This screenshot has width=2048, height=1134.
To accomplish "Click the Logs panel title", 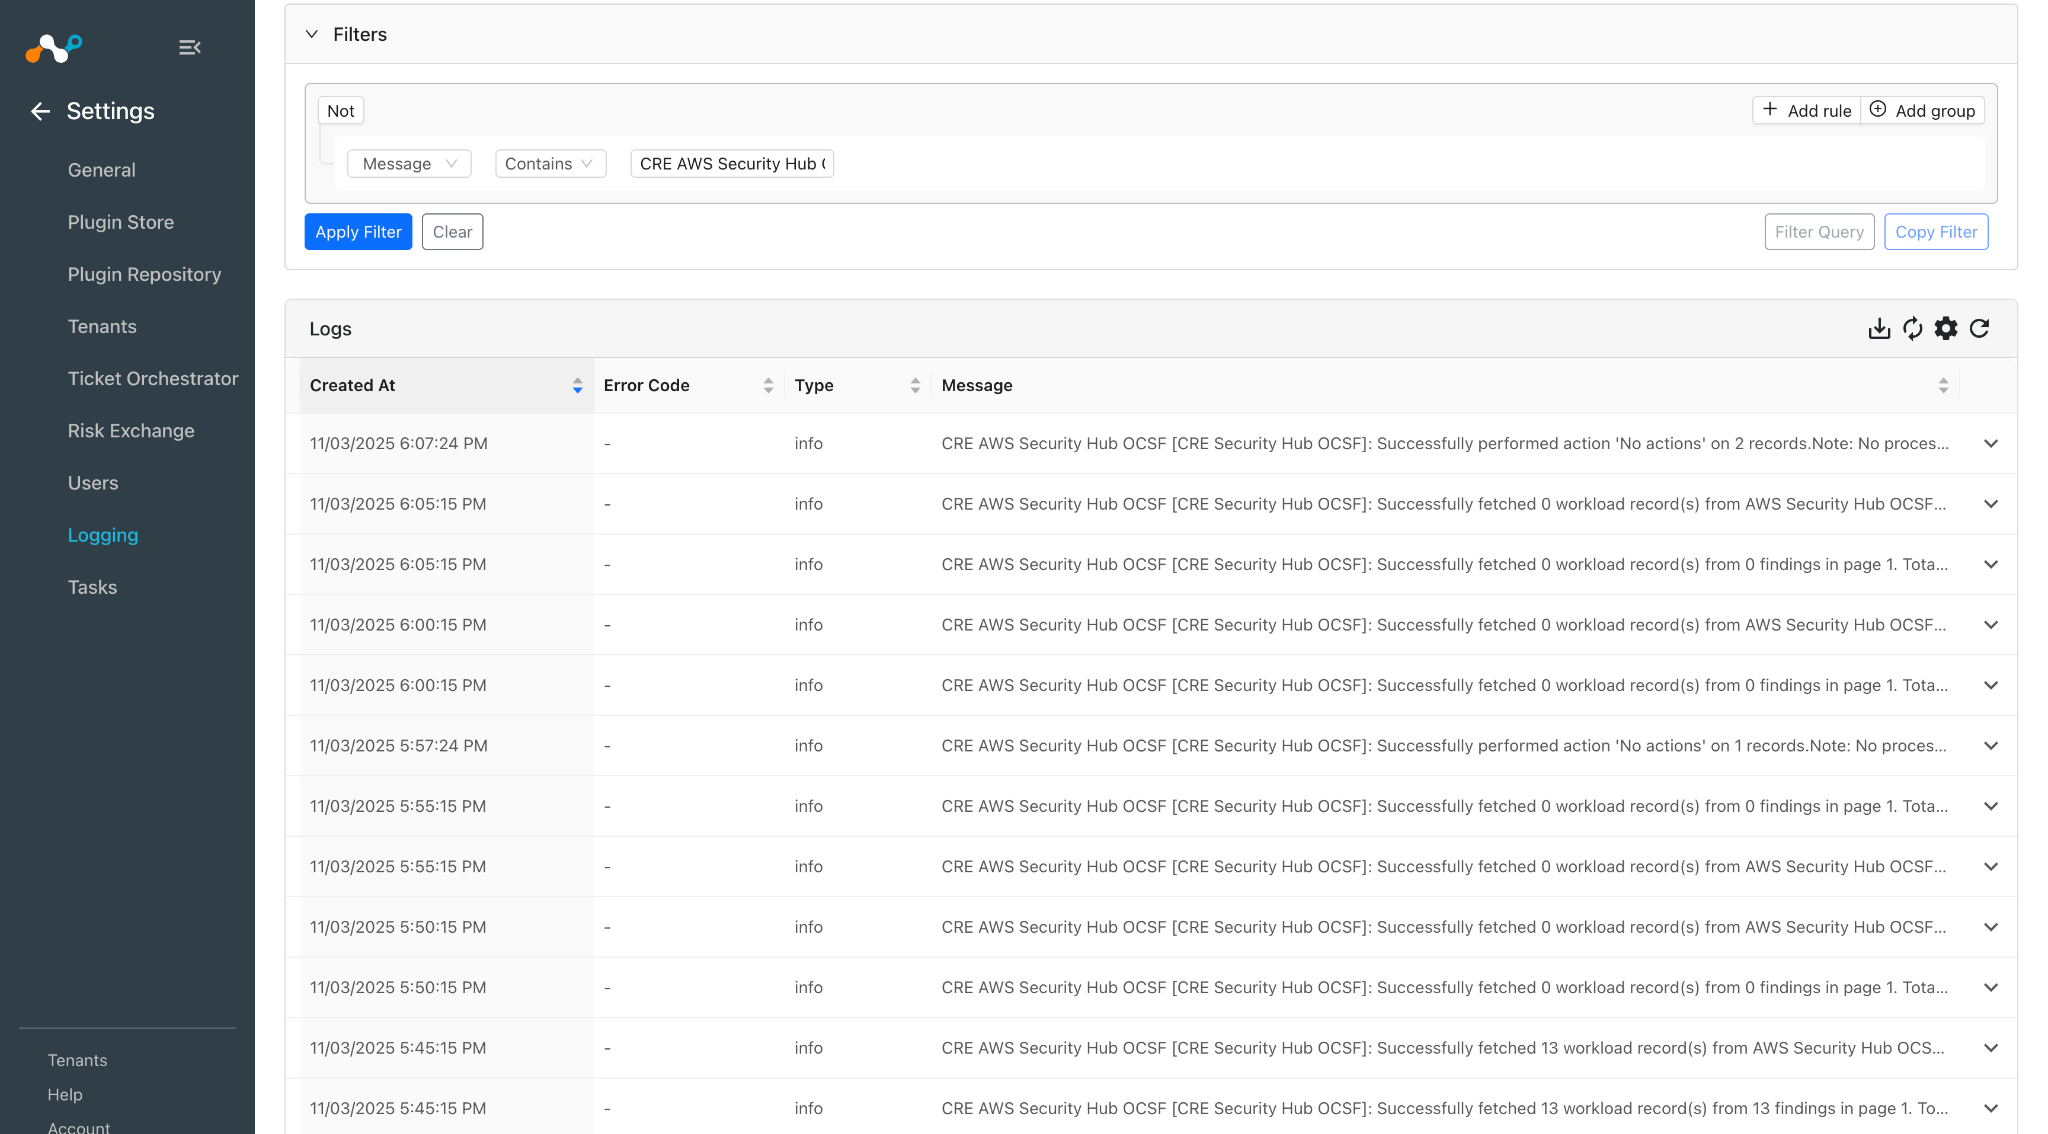I will [331, 329].
